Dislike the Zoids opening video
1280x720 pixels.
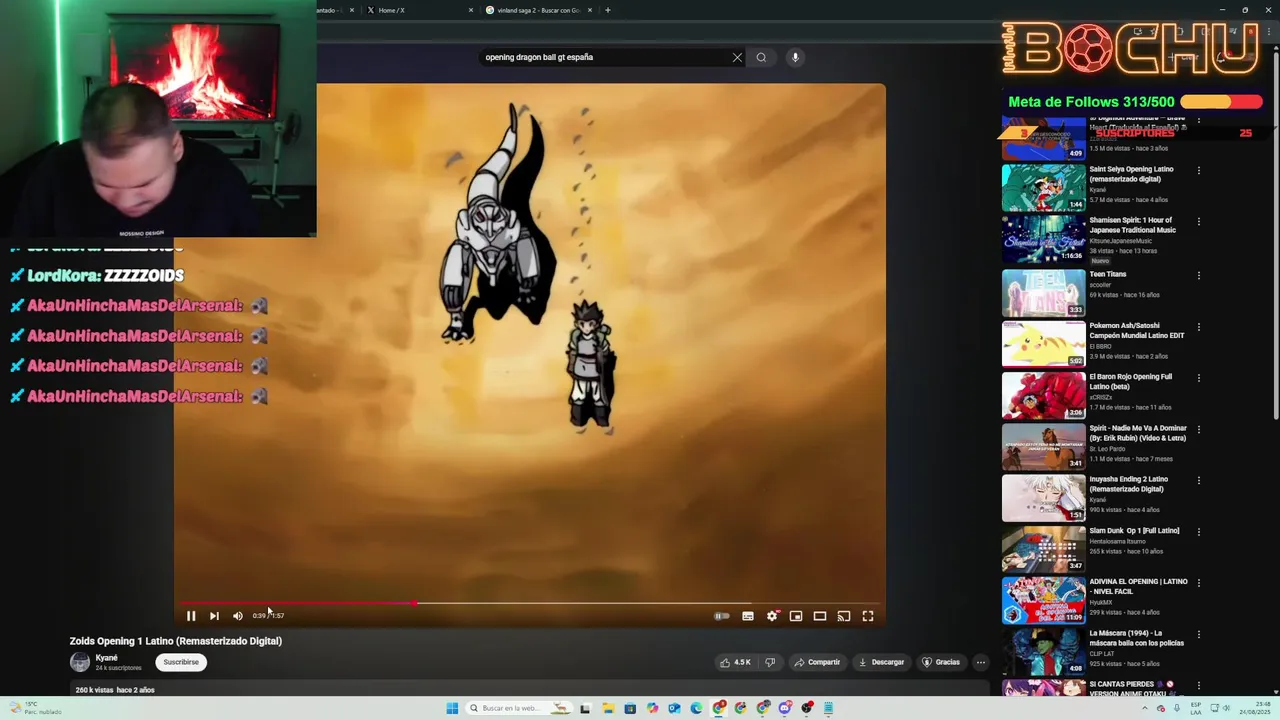770,662
